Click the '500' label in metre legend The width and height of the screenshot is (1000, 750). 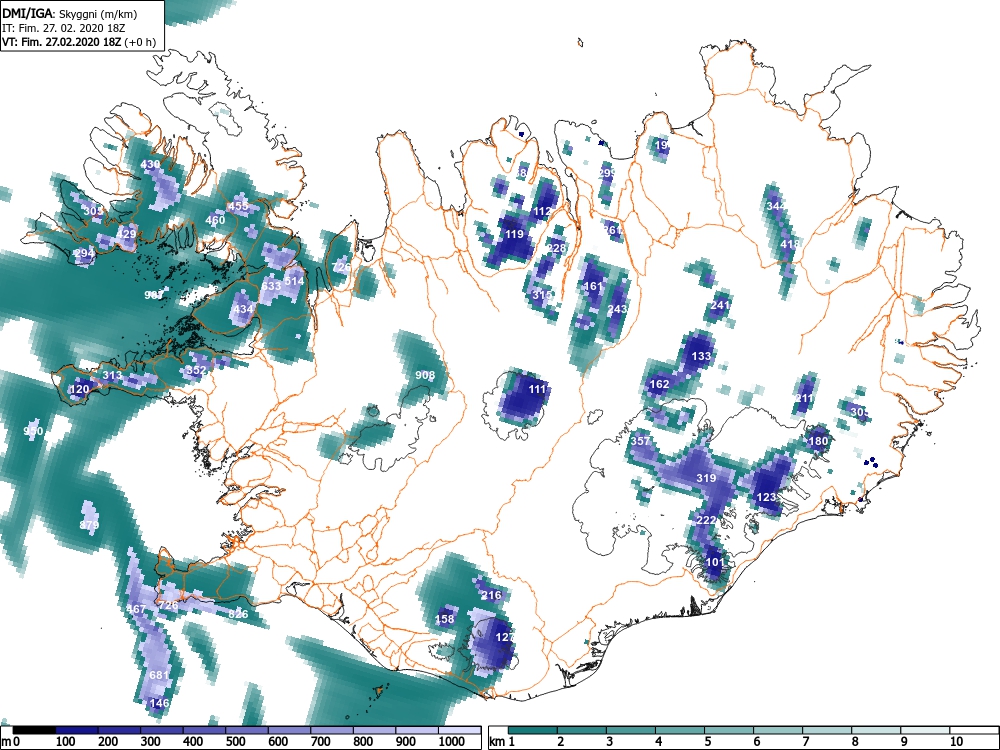tap(235, 742)
